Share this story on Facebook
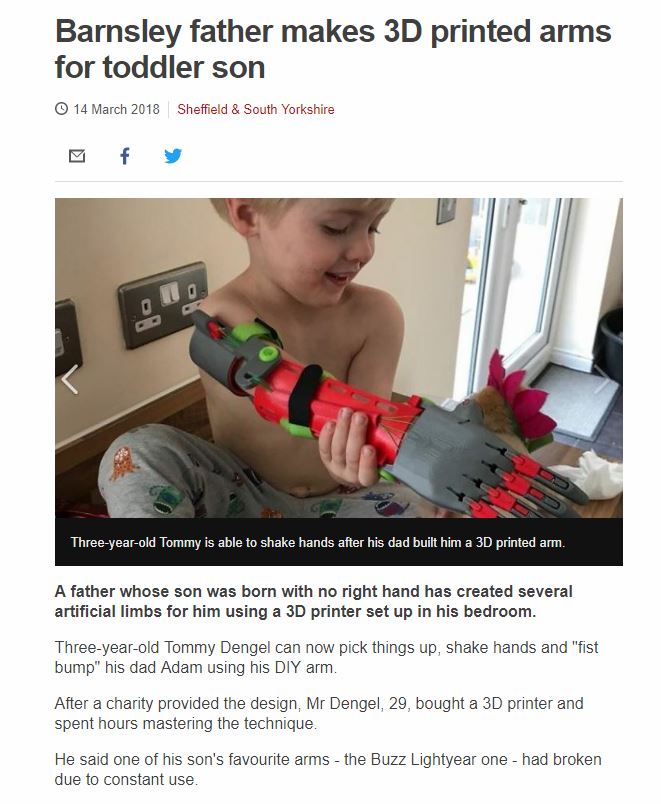The width and height of the screenshot is (661, 804). point(125,155)
